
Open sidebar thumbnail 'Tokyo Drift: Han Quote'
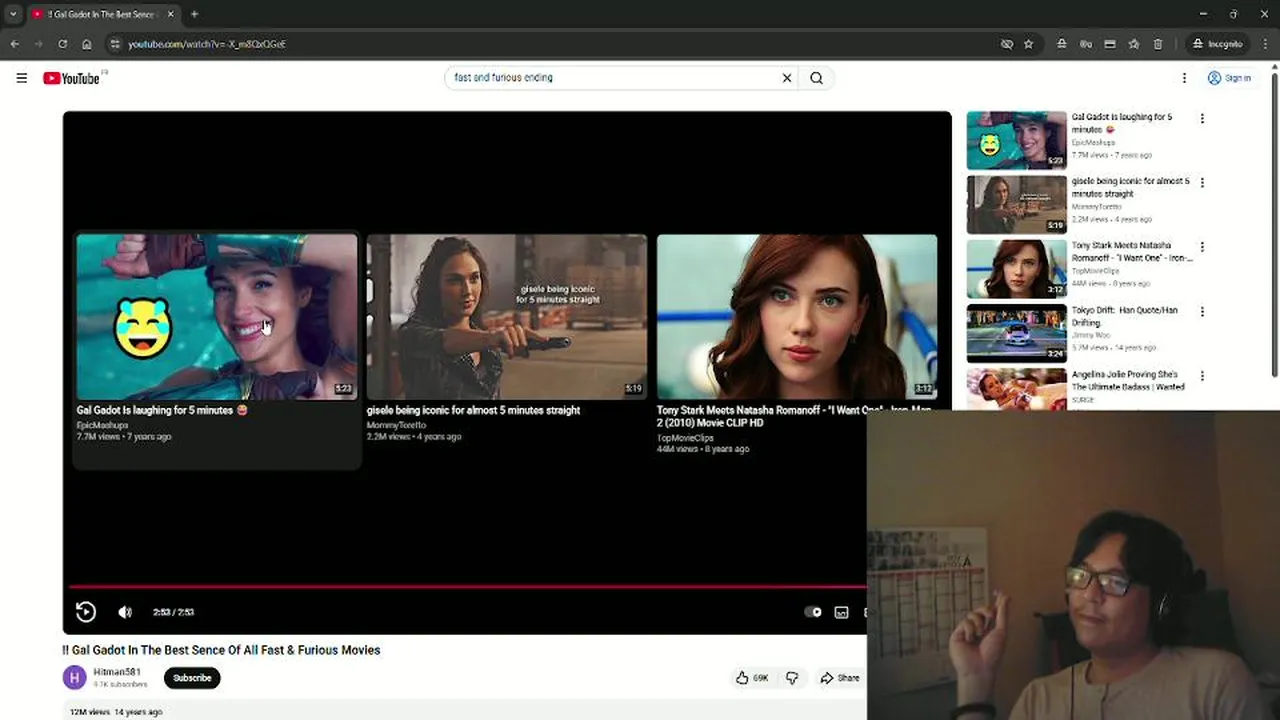pos(1016,334)
